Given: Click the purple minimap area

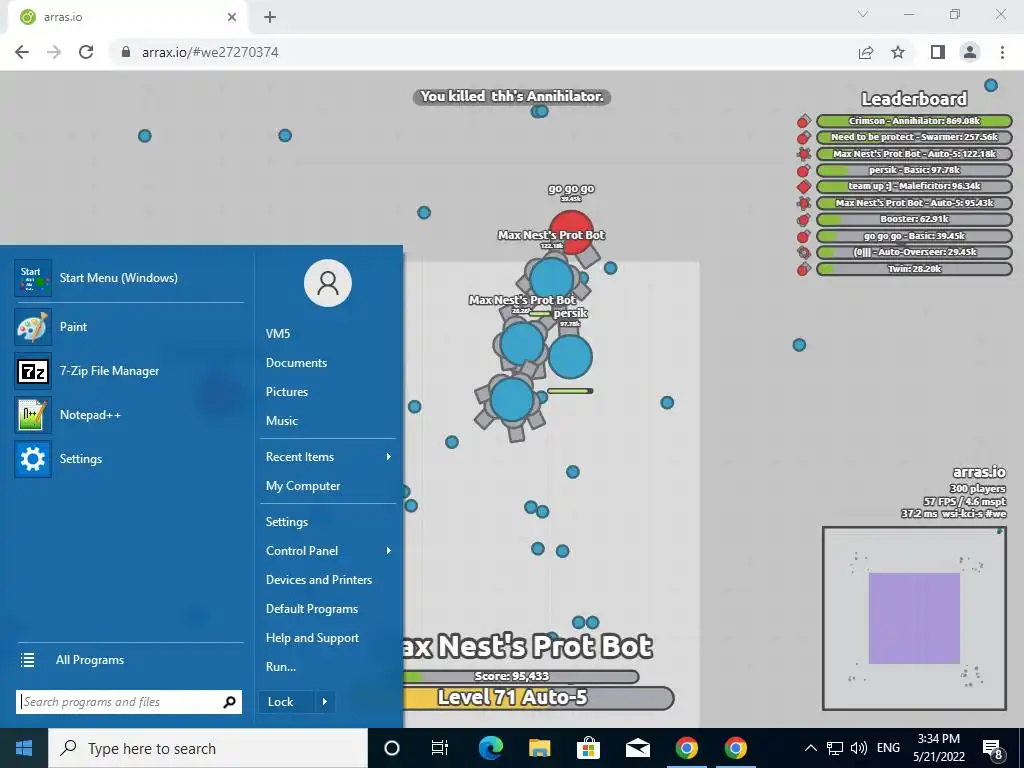Looking at the screenshot, I should tap(914, 618).
